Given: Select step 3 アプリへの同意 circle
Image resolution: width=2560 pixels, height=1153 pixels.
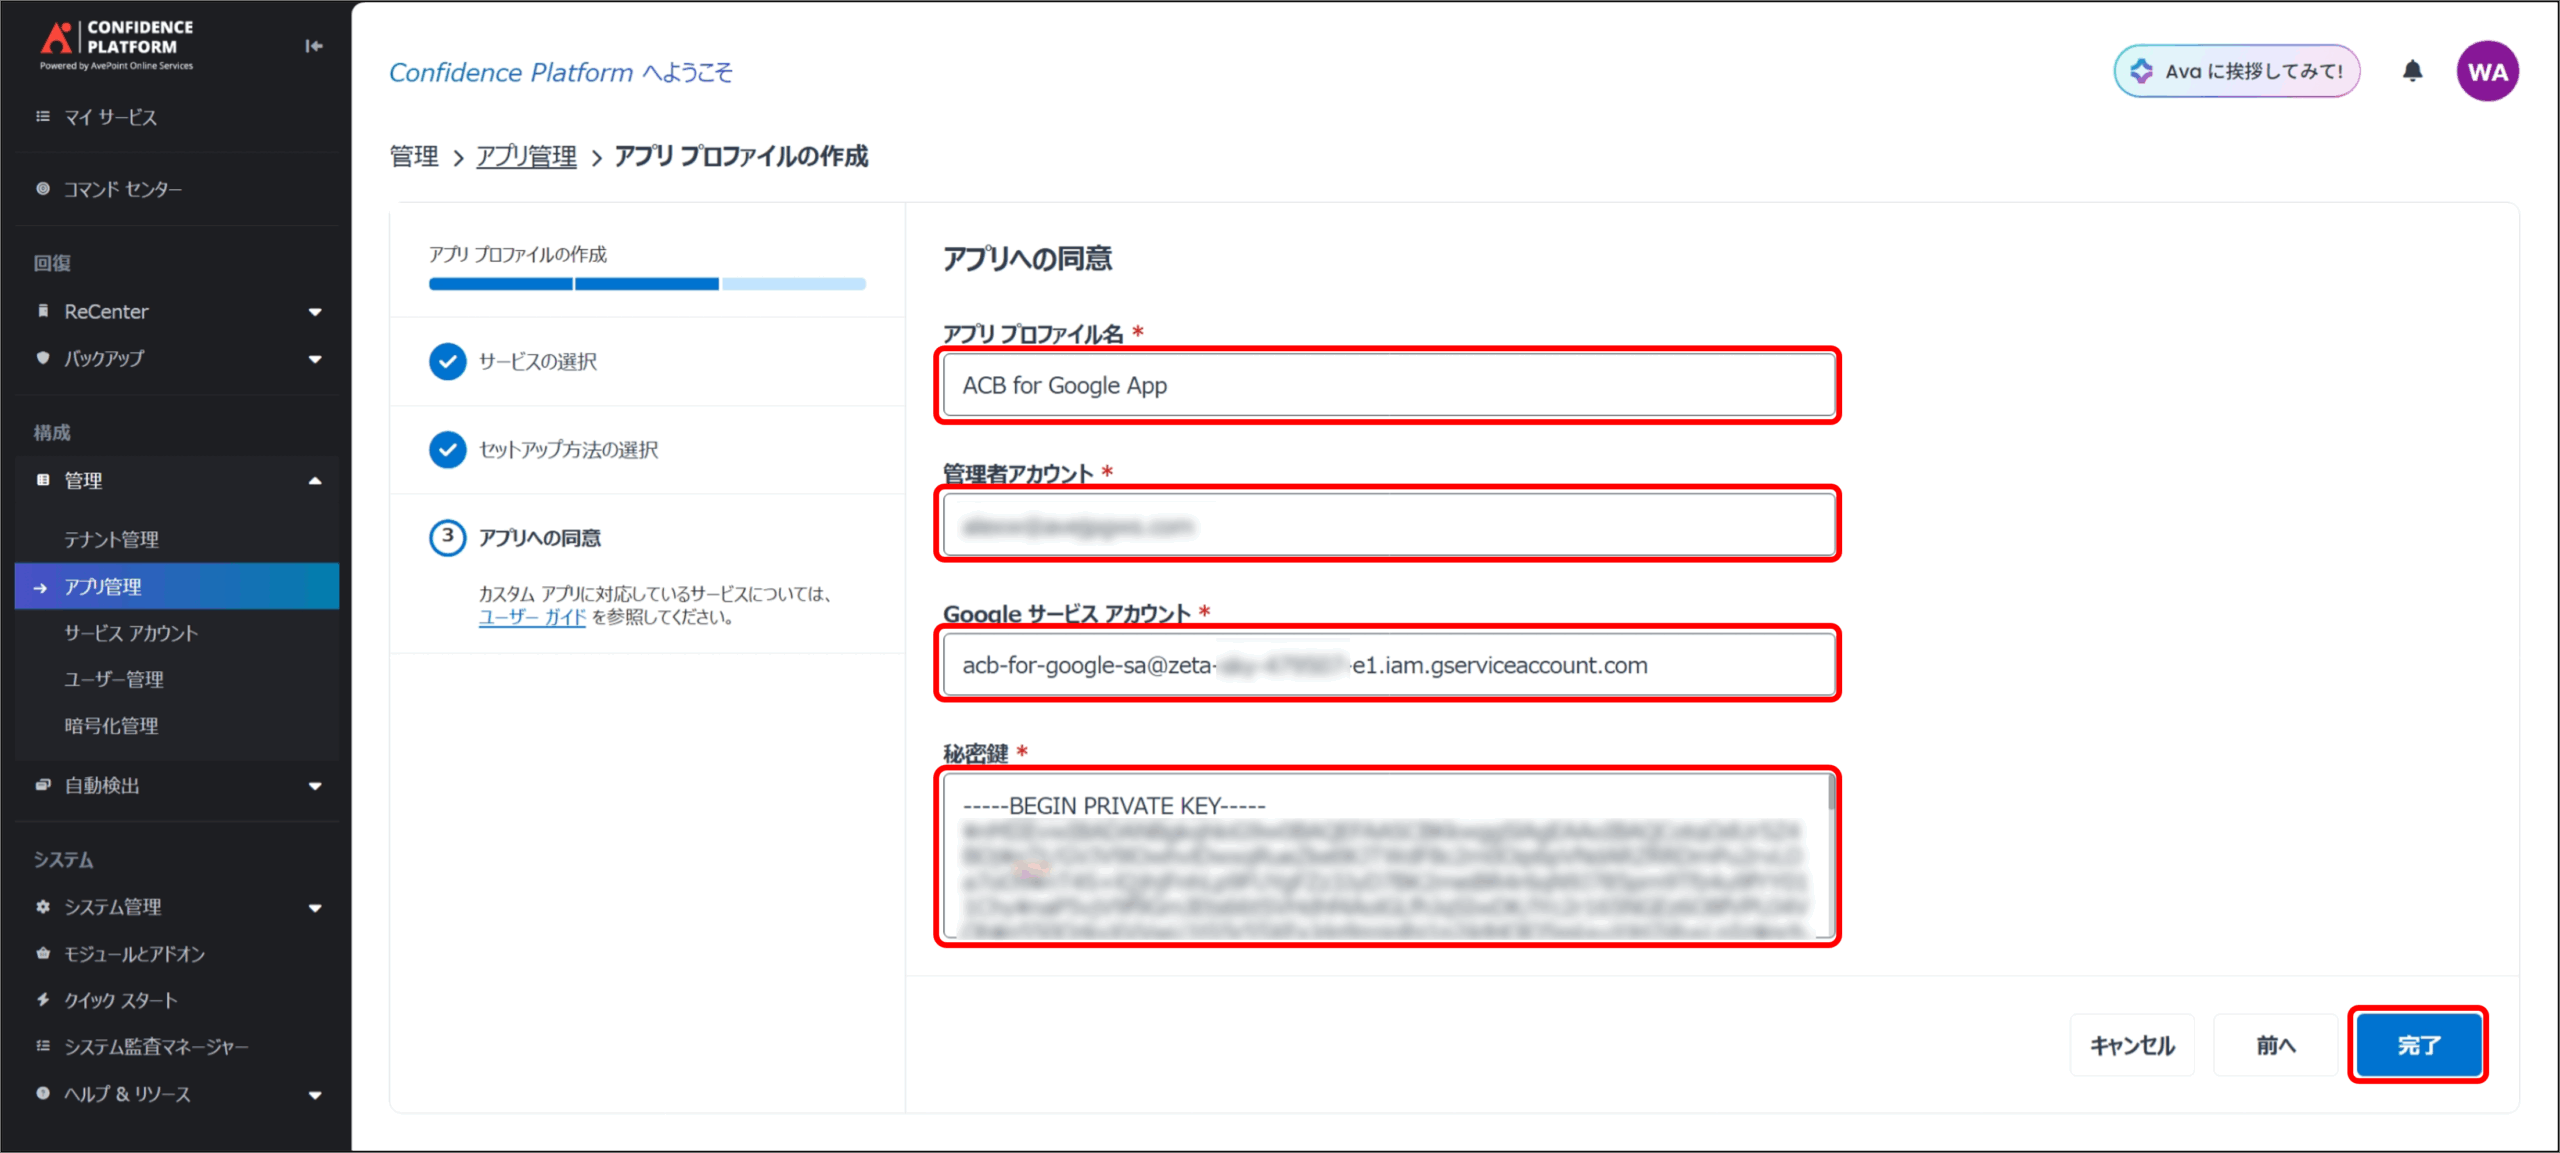Looking at the screenshot, I should click(x=447, y=537).
